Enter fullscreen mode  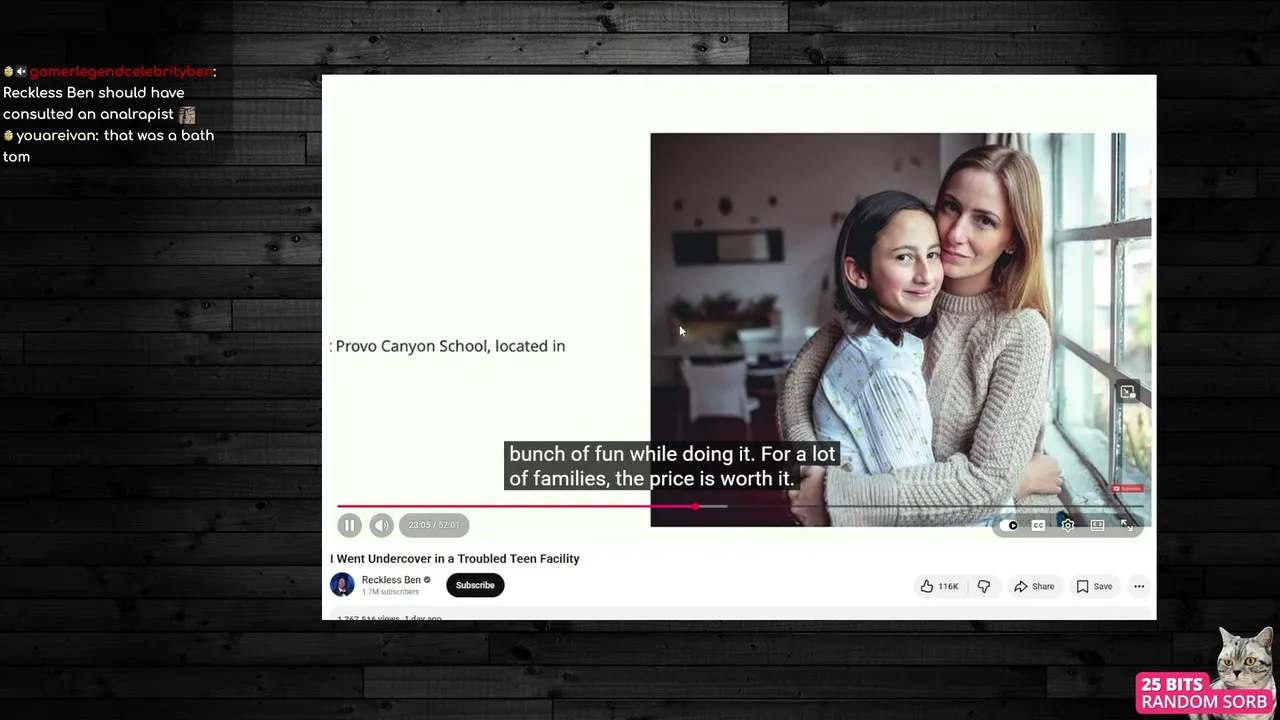click(x=1127, y=525)
